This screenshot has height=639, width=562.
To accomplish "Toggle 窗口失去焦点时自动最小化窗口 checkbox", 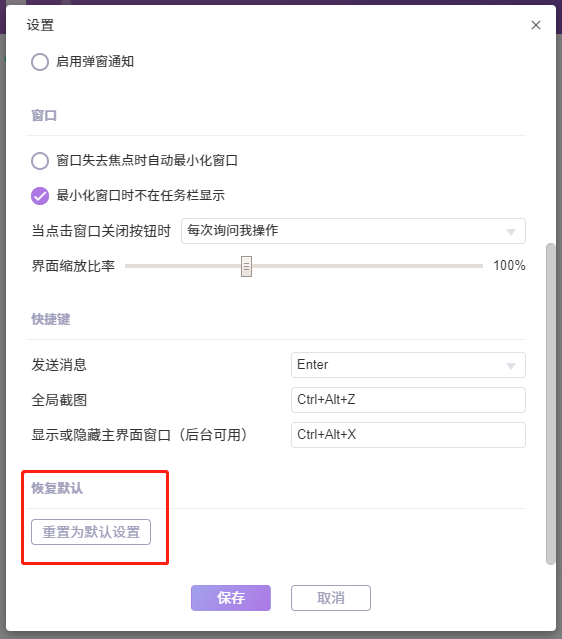I will point(40,161).
